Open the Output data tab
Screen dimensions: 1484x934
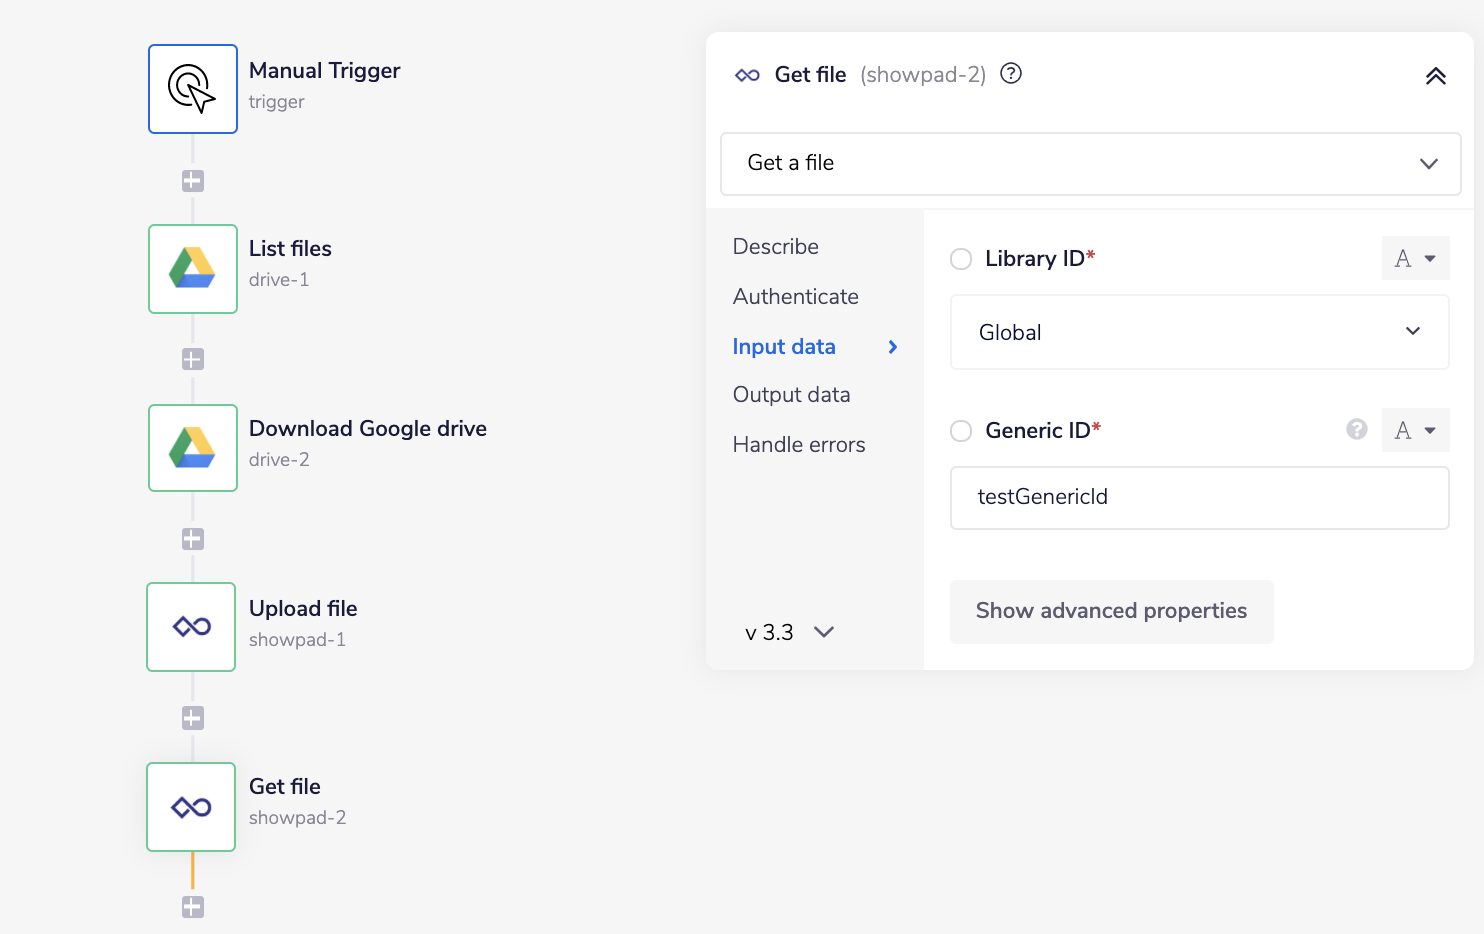[x=791, y=395]
